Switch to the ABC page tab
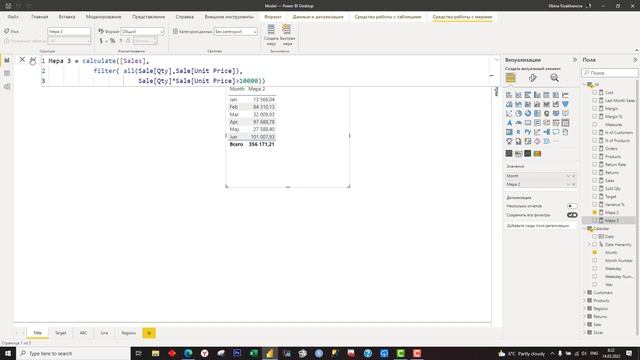 tap(83, 333)
